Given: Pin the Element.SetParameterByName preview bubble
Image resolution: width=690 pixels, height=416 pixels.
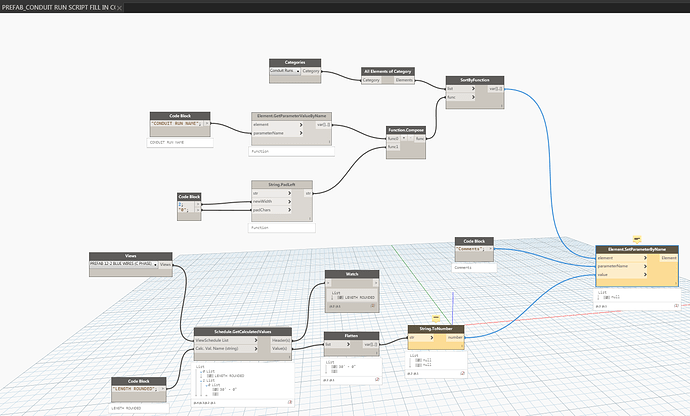Looking at the screenshot, I should (x=676, y=306).
